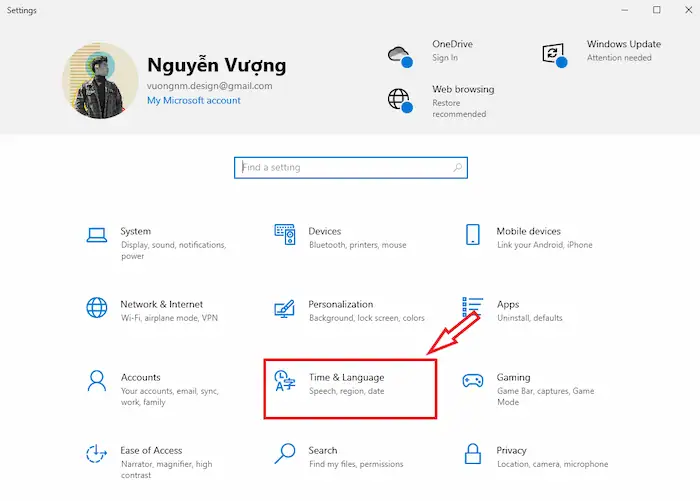Screen dimensions: 700x501
Task: Open the System settings monitor icon
Action: (x=97, y=235)
